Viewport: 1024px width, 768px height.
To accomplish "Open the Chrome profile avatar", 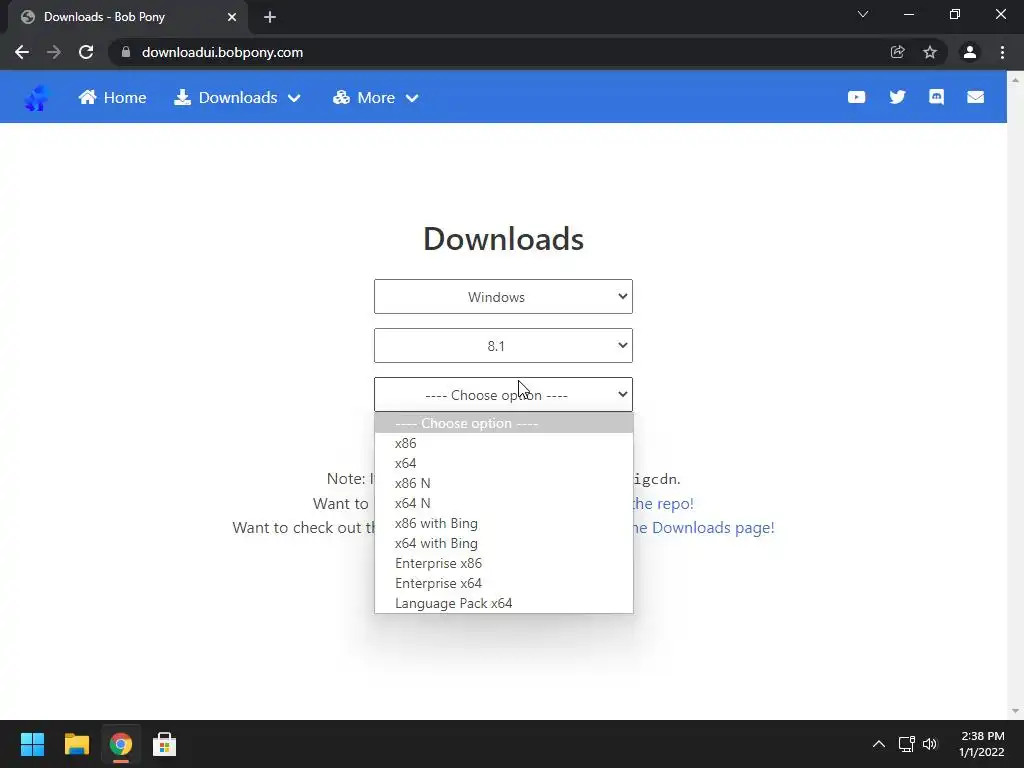I will coord(970,52).
